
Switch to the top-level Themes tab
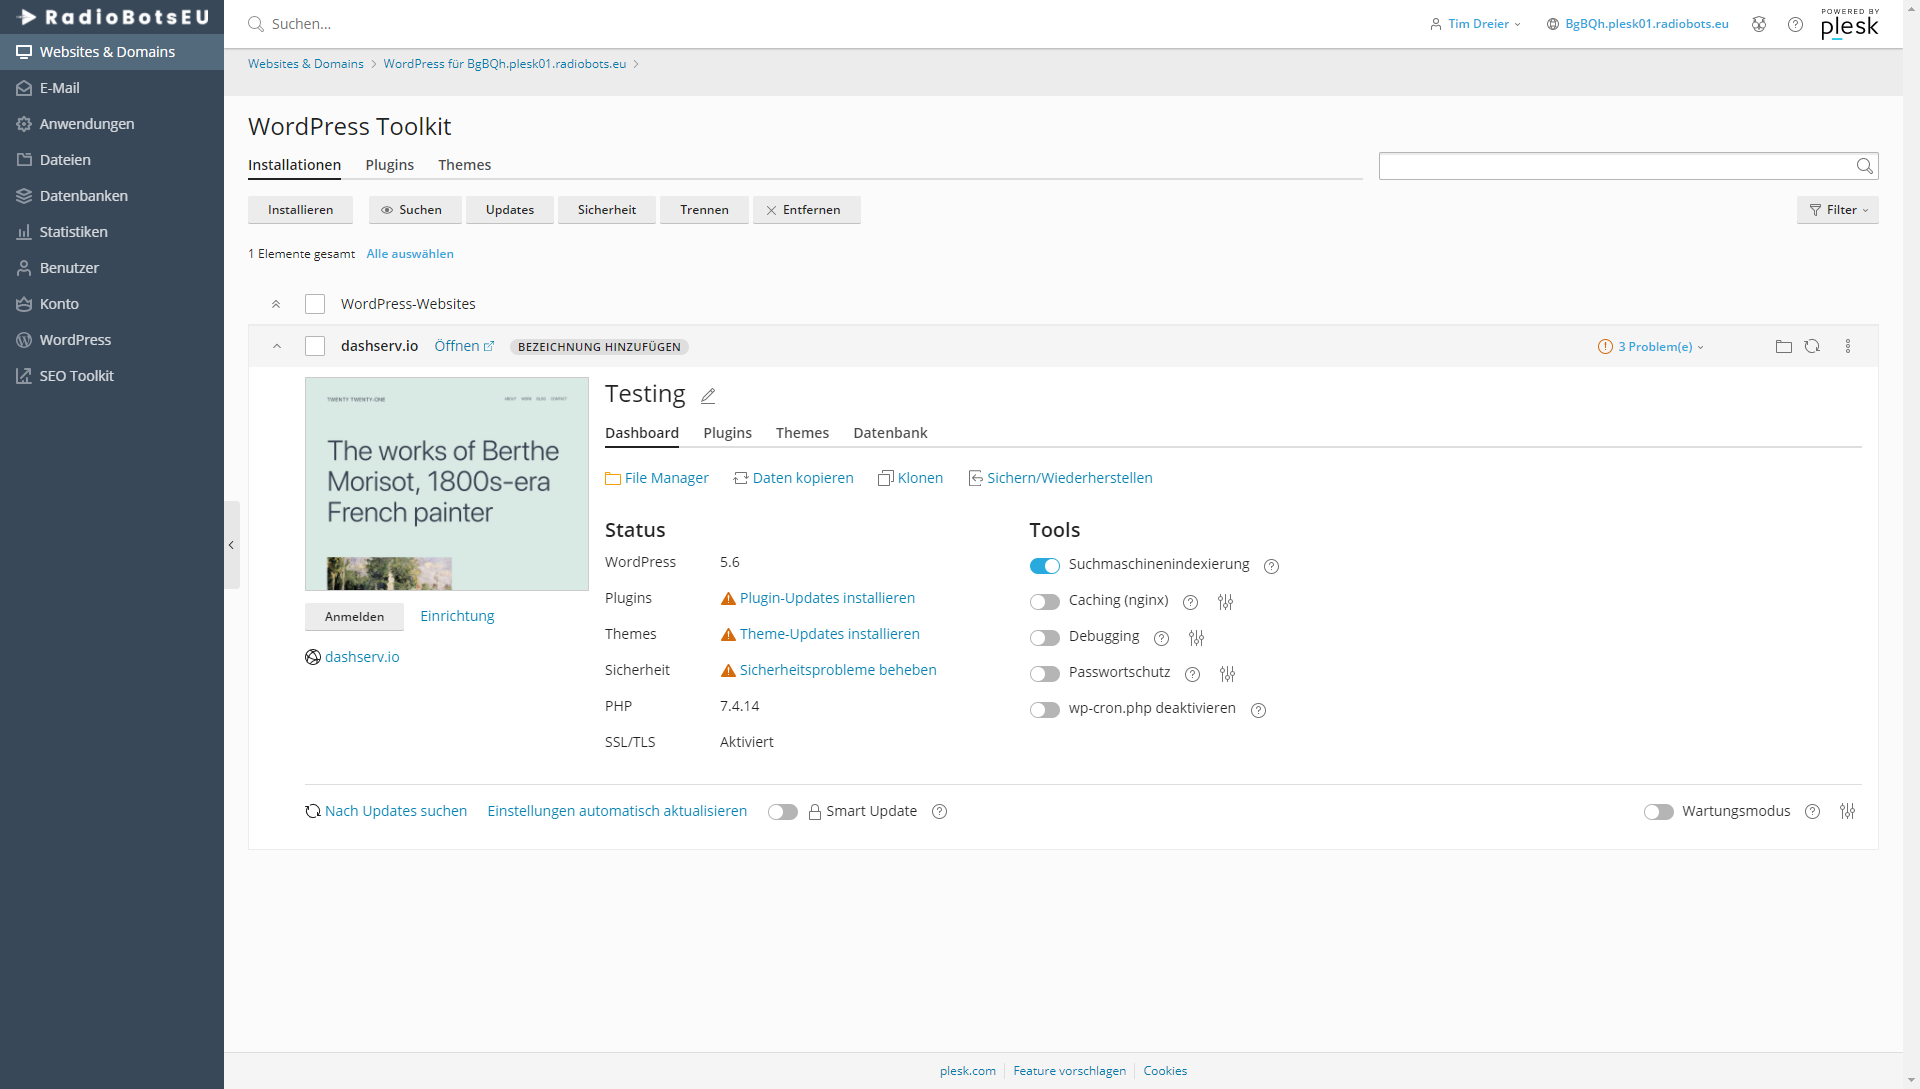click(x=464, y=165)
